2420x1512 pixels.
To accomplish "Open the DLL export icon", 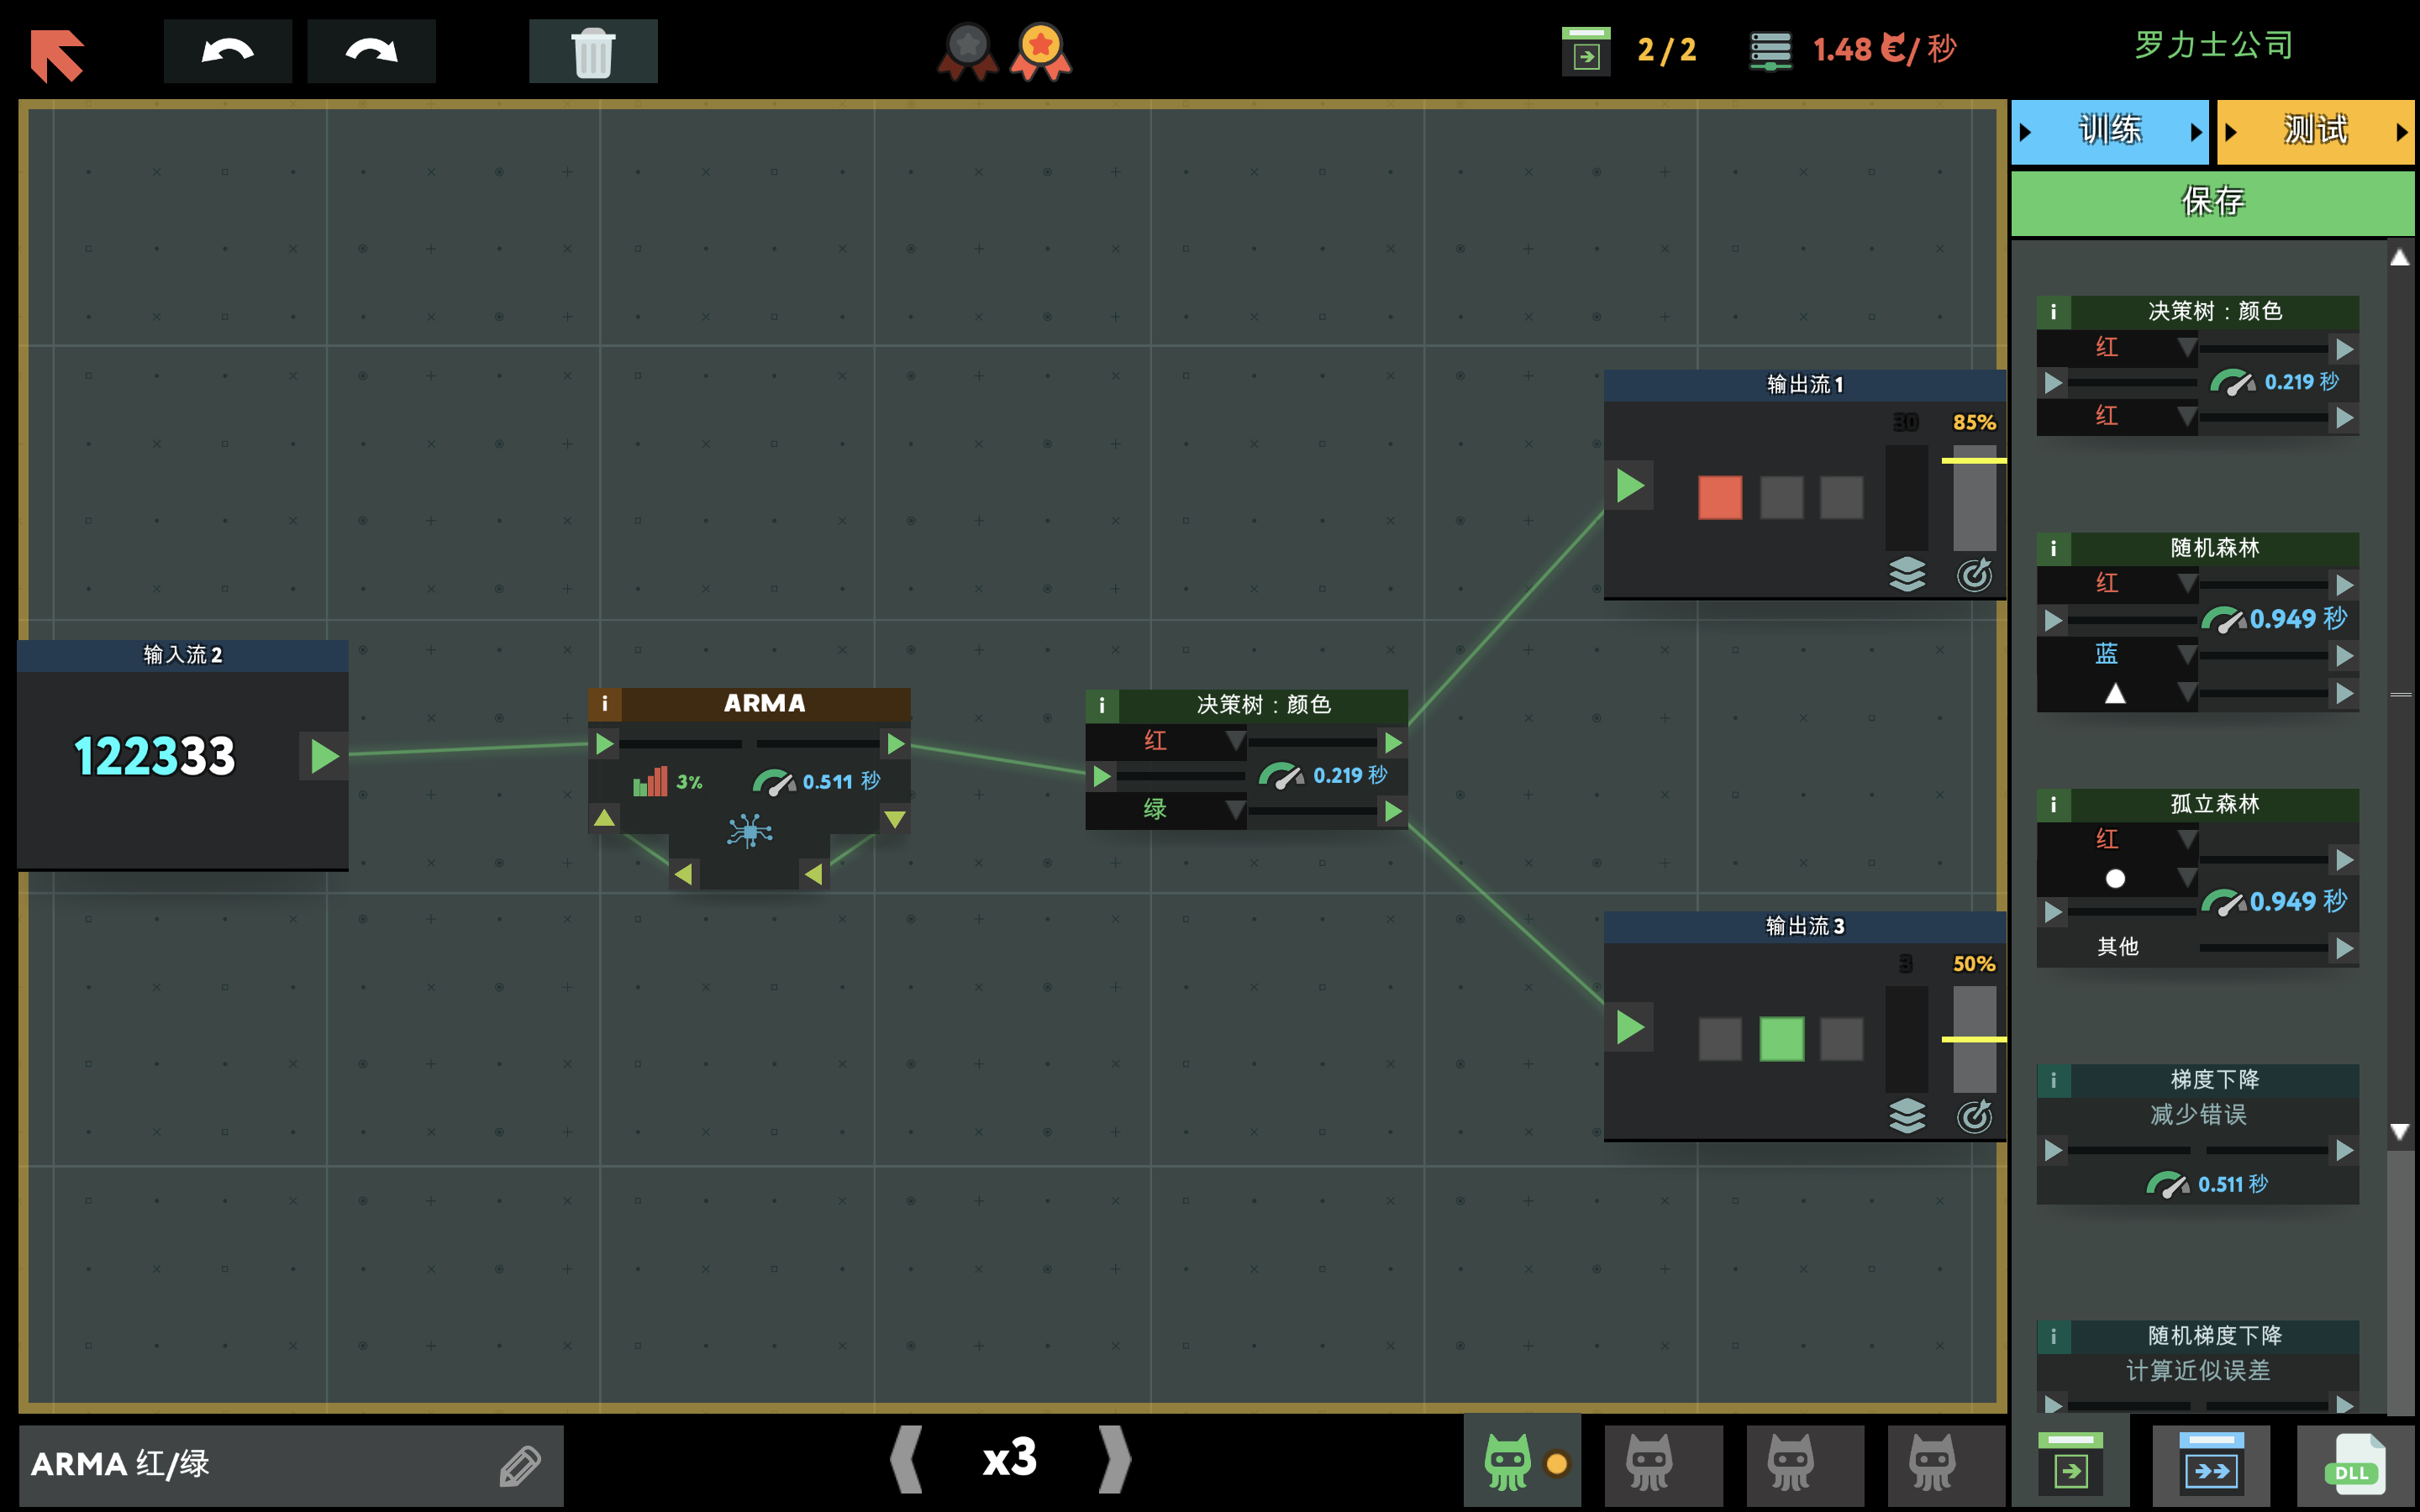I will (2355, 1467).
